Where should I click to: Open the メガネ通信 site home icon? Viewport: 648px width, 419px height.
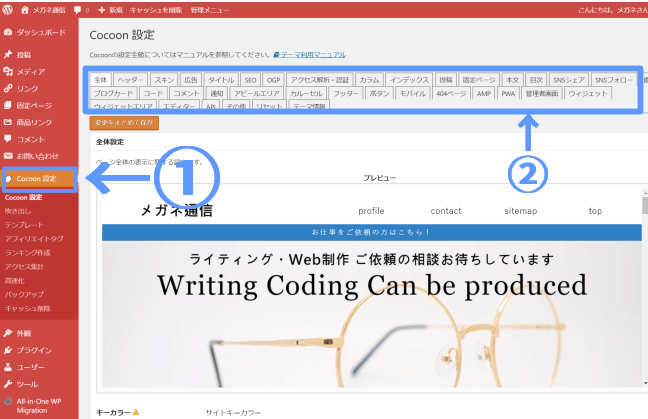(x=25, y=10)
